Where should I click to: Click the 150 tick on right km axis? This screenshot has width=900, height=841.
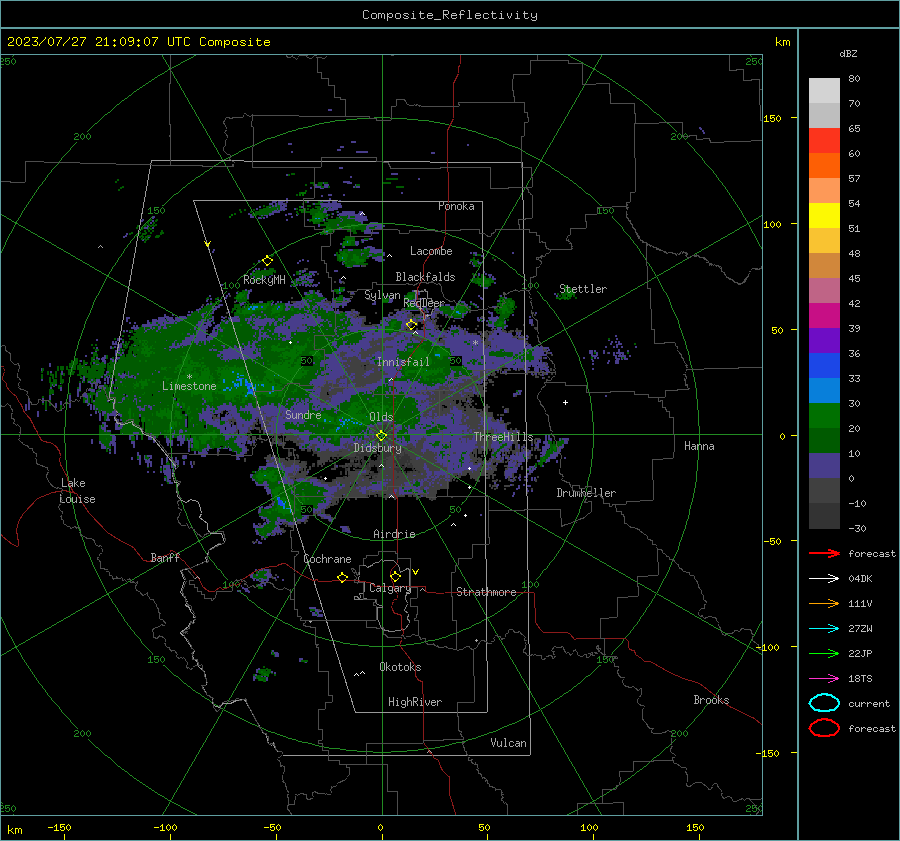pos(772,118)
